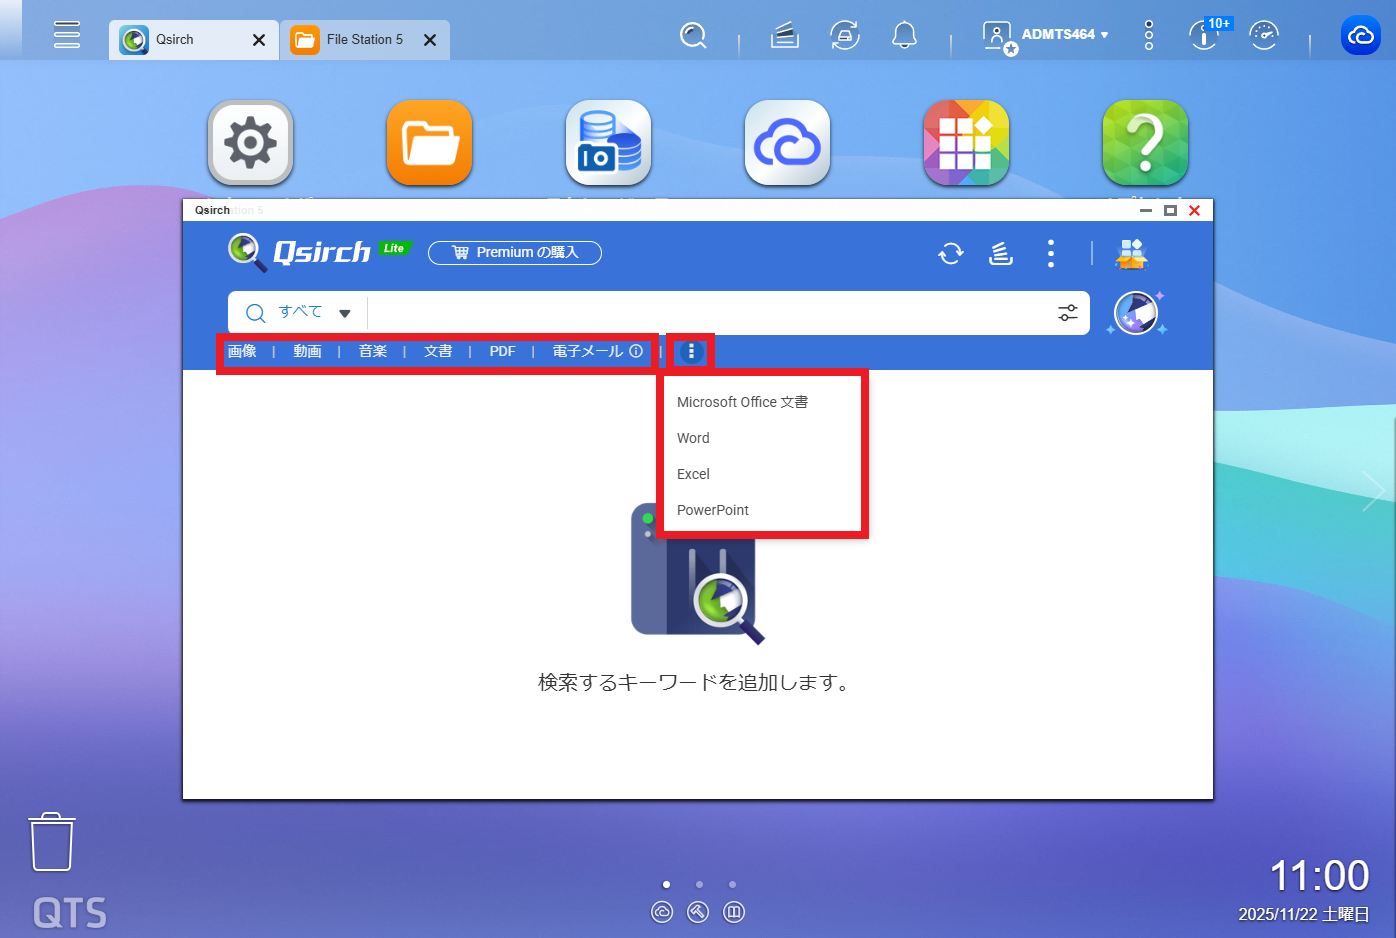Click inside the Qsirch search text field
Screen dimensions: 1396x938
coord(710,313)
